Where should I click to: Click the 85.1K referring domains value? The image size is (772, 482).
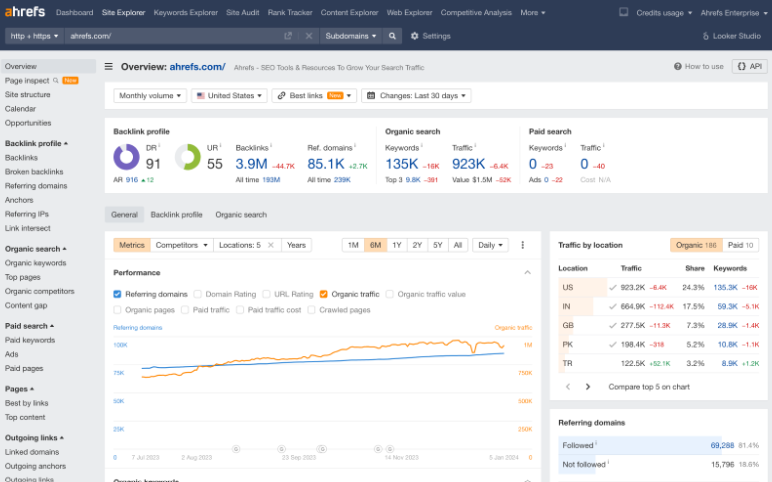[326, 164]
